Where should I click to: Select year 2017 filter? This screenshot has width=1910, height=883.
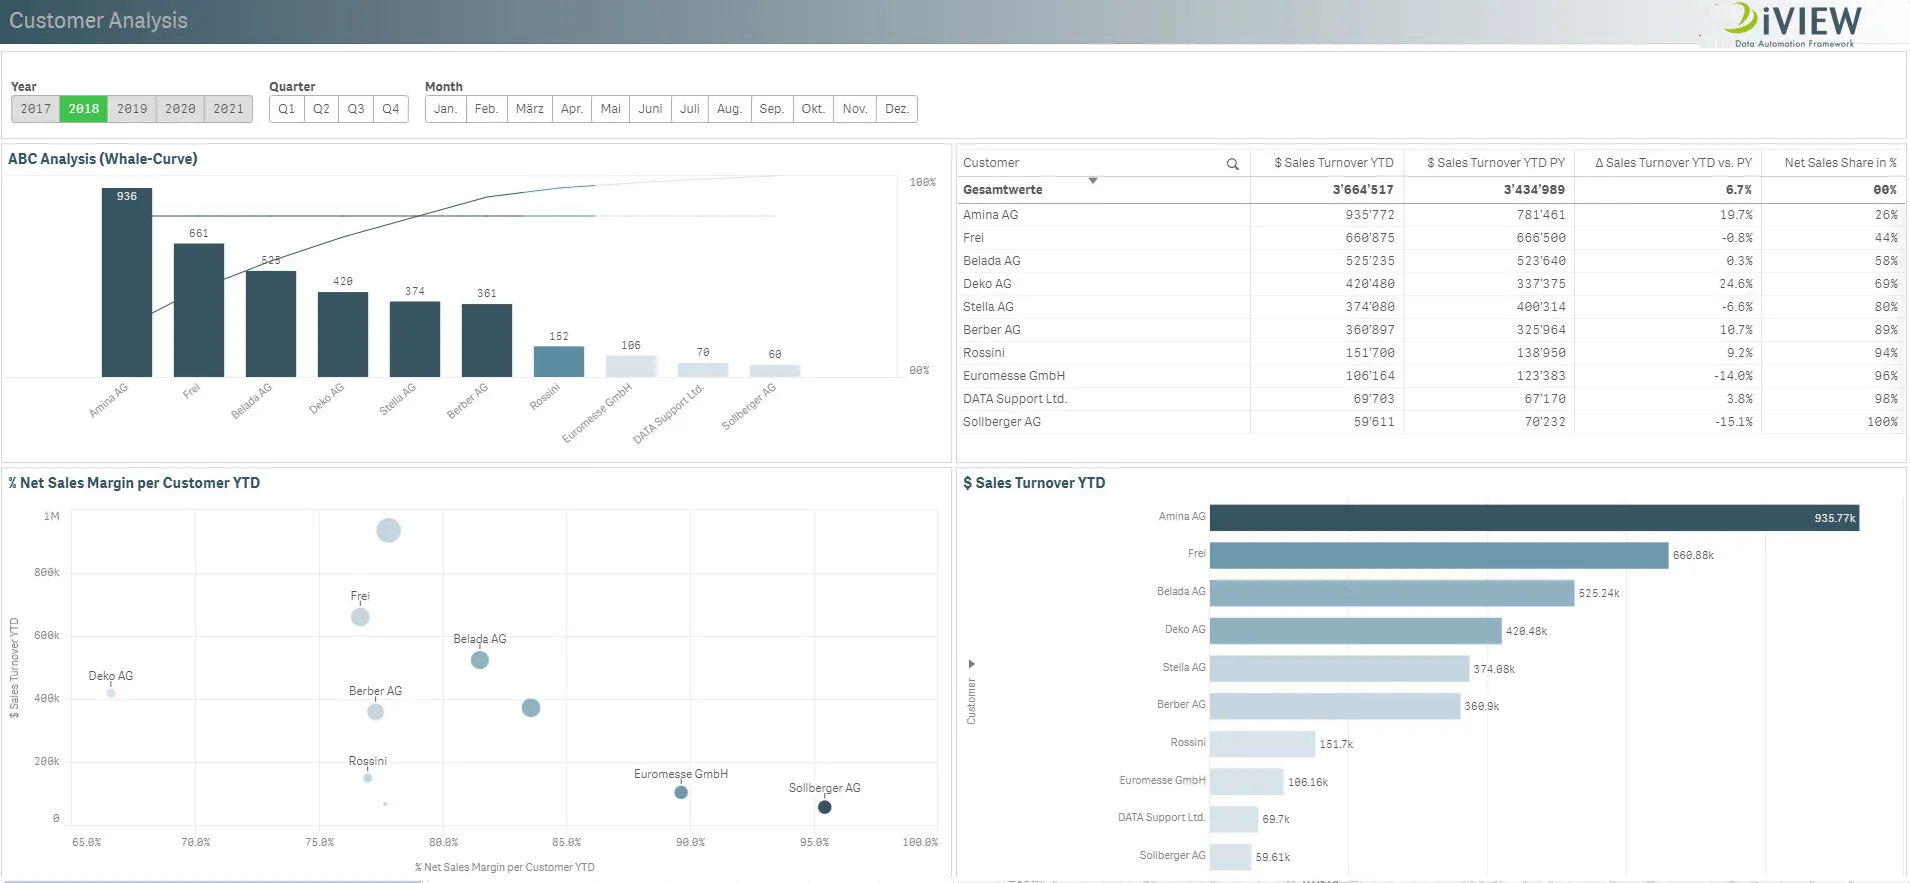pyautogui.click(x=36, y=109)
